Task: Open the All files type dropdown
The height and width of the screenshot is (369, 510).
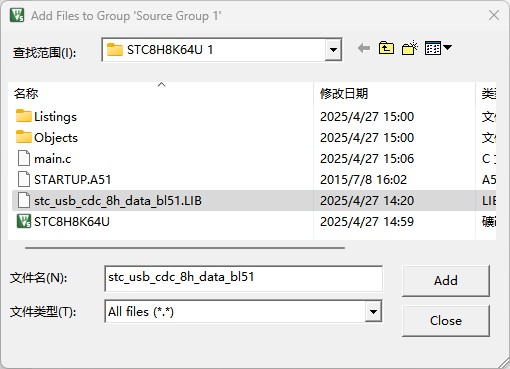Action: point(373,312)
